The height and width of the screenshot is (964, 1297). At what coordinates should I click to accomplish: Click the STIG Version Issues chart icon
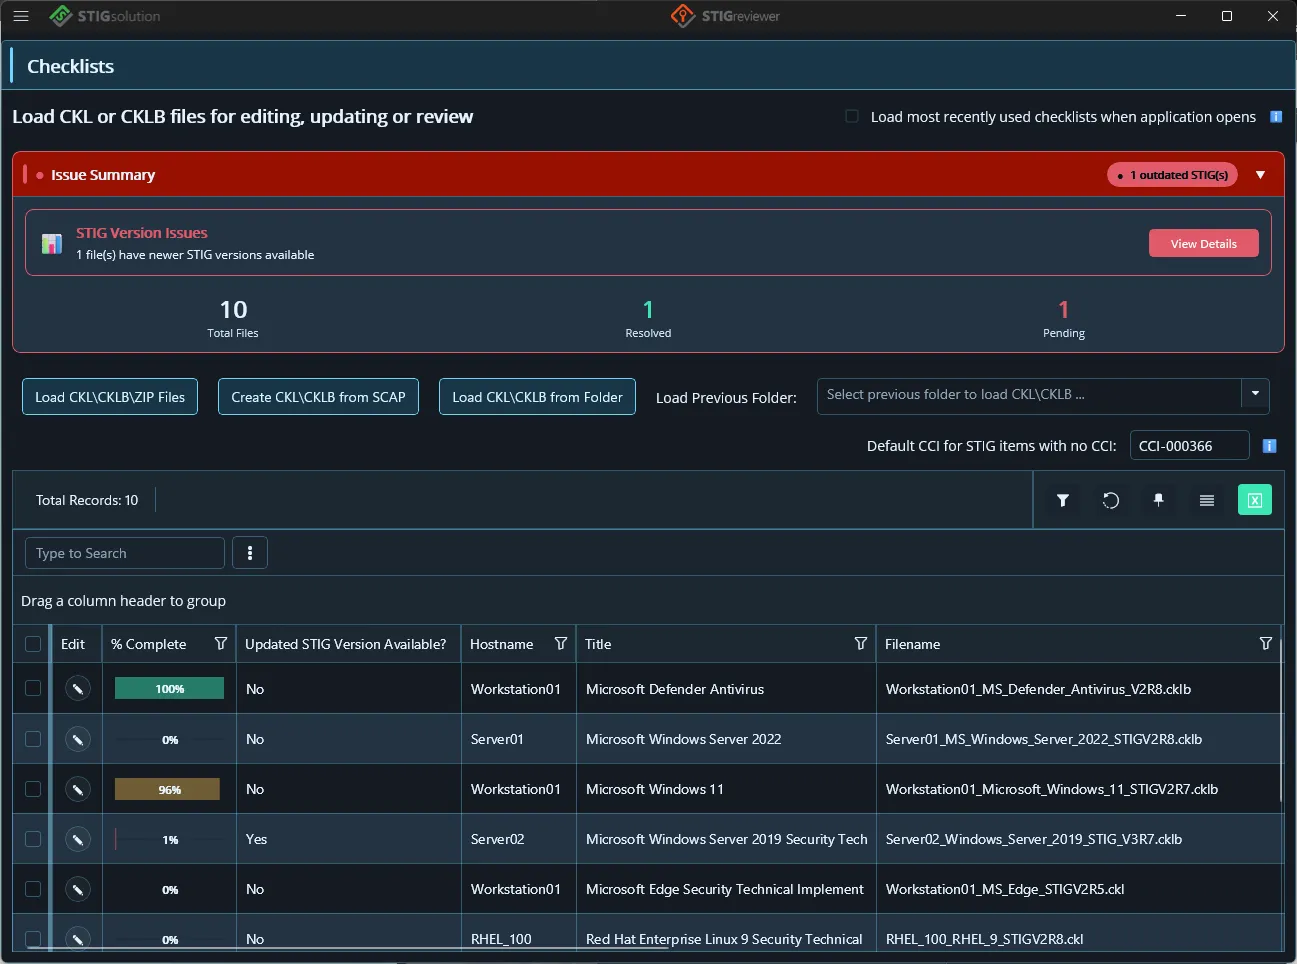pos(52,244)
